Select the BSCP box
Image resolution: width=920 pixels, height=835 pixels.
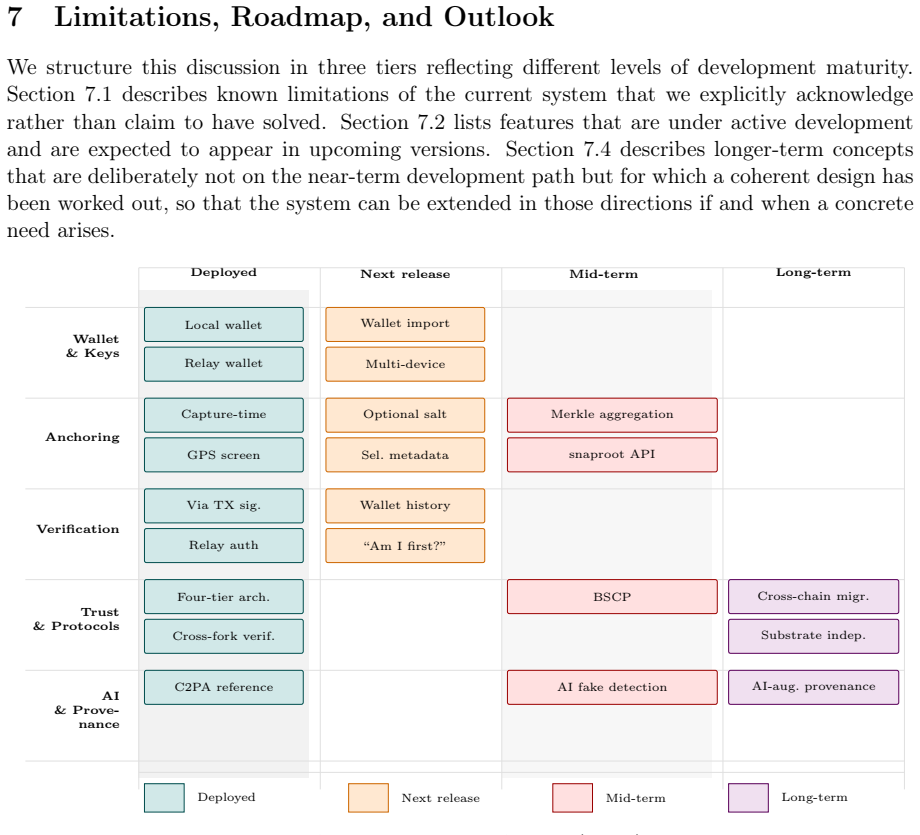[612, 597]
